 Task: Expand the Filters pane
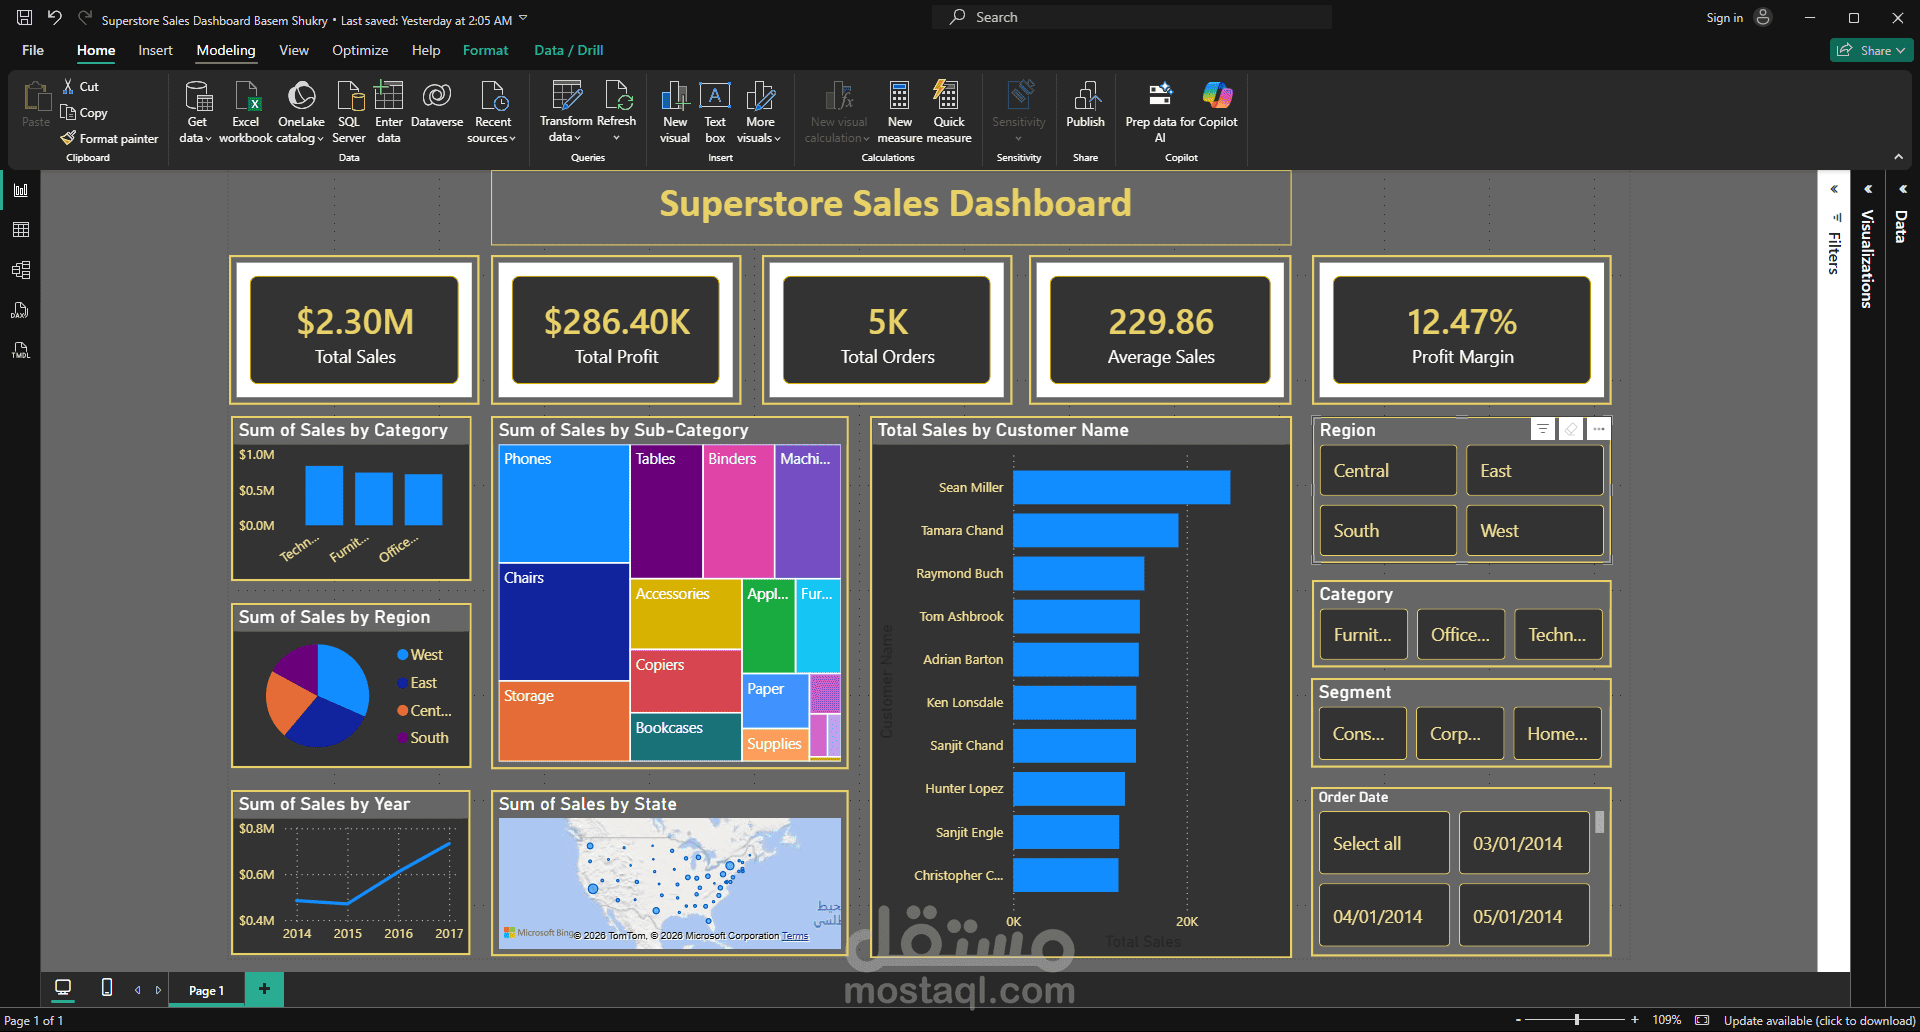(1834, 189)
